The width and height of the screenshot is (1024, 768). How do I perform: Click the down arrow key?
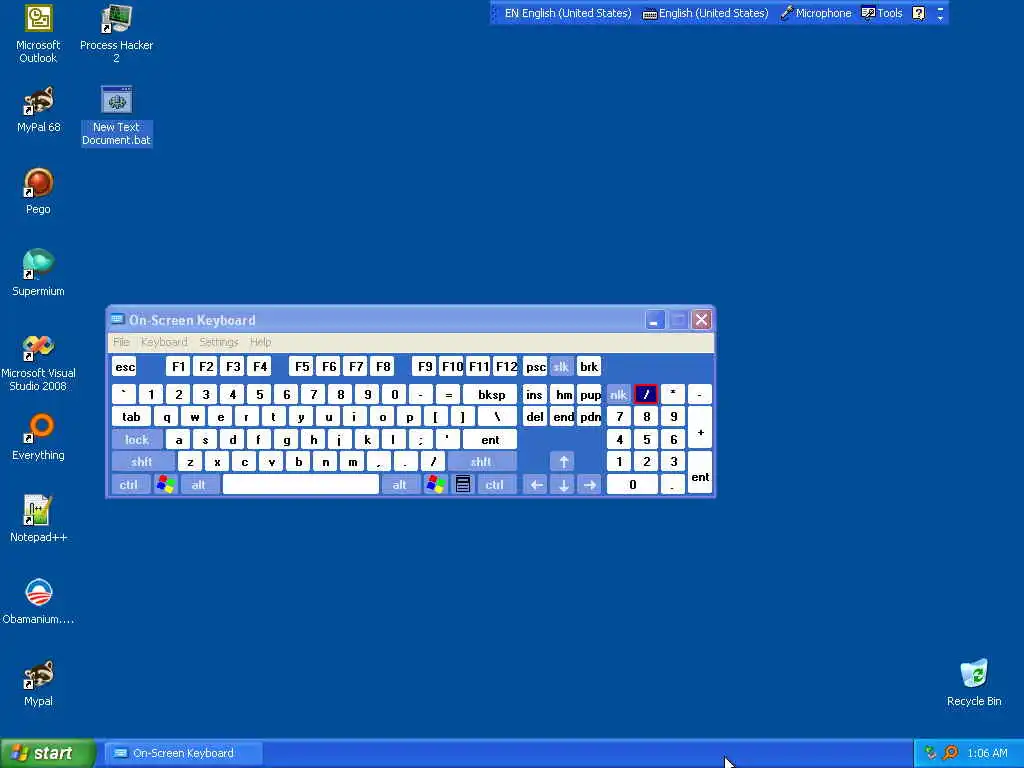pyautogui.click(x=563, y=485)
